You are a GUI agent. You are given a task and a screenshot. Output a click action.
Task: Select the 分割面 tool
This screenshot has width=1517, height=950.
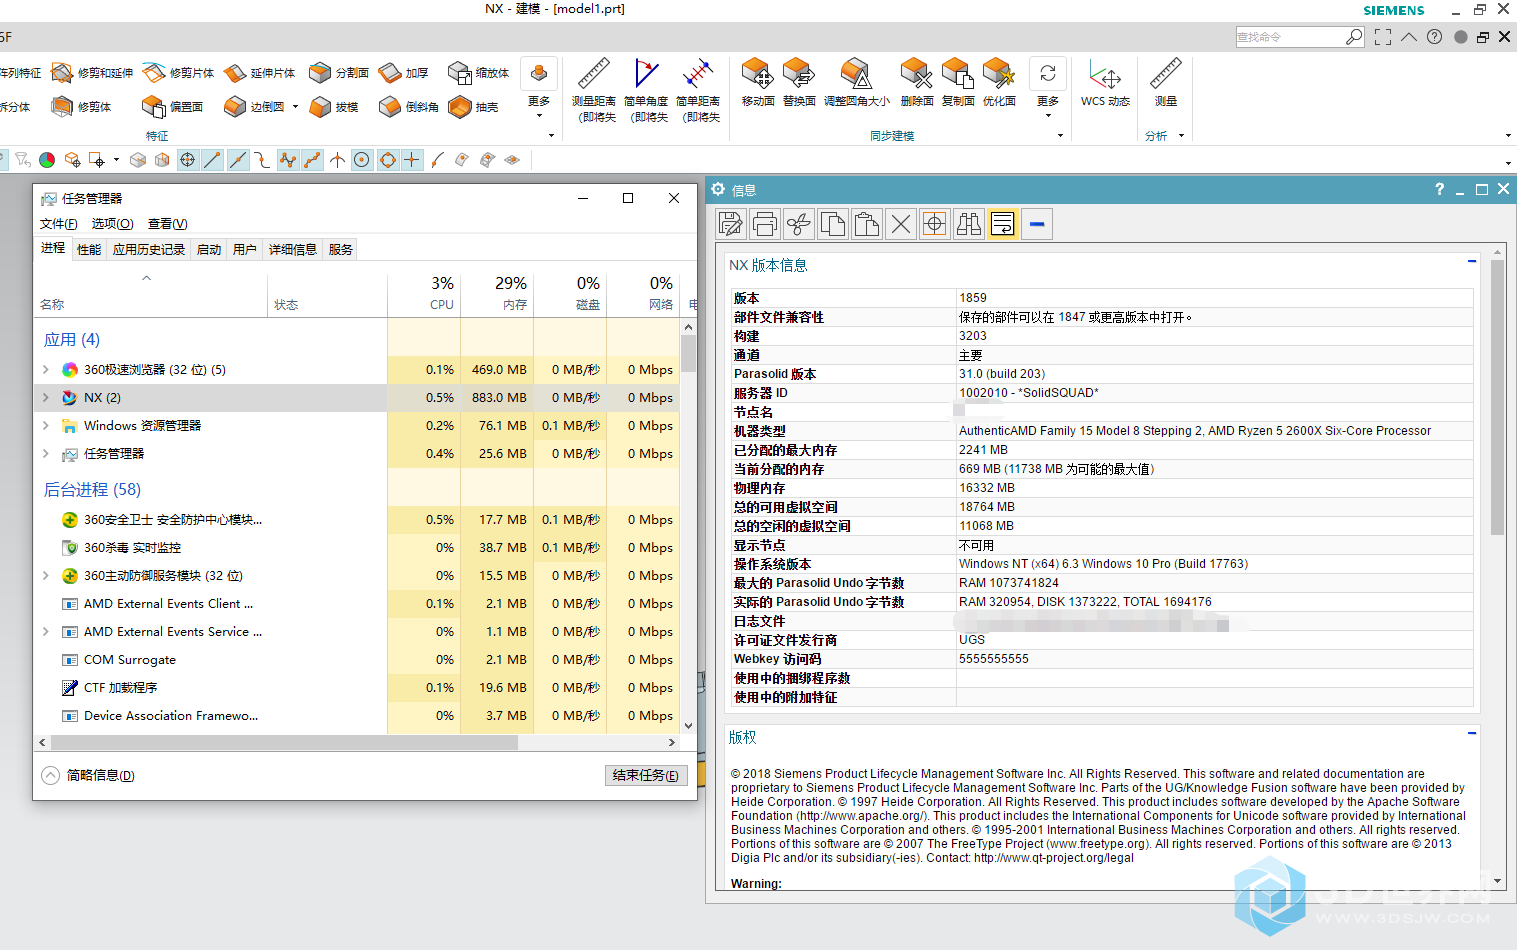pos(339,73)
